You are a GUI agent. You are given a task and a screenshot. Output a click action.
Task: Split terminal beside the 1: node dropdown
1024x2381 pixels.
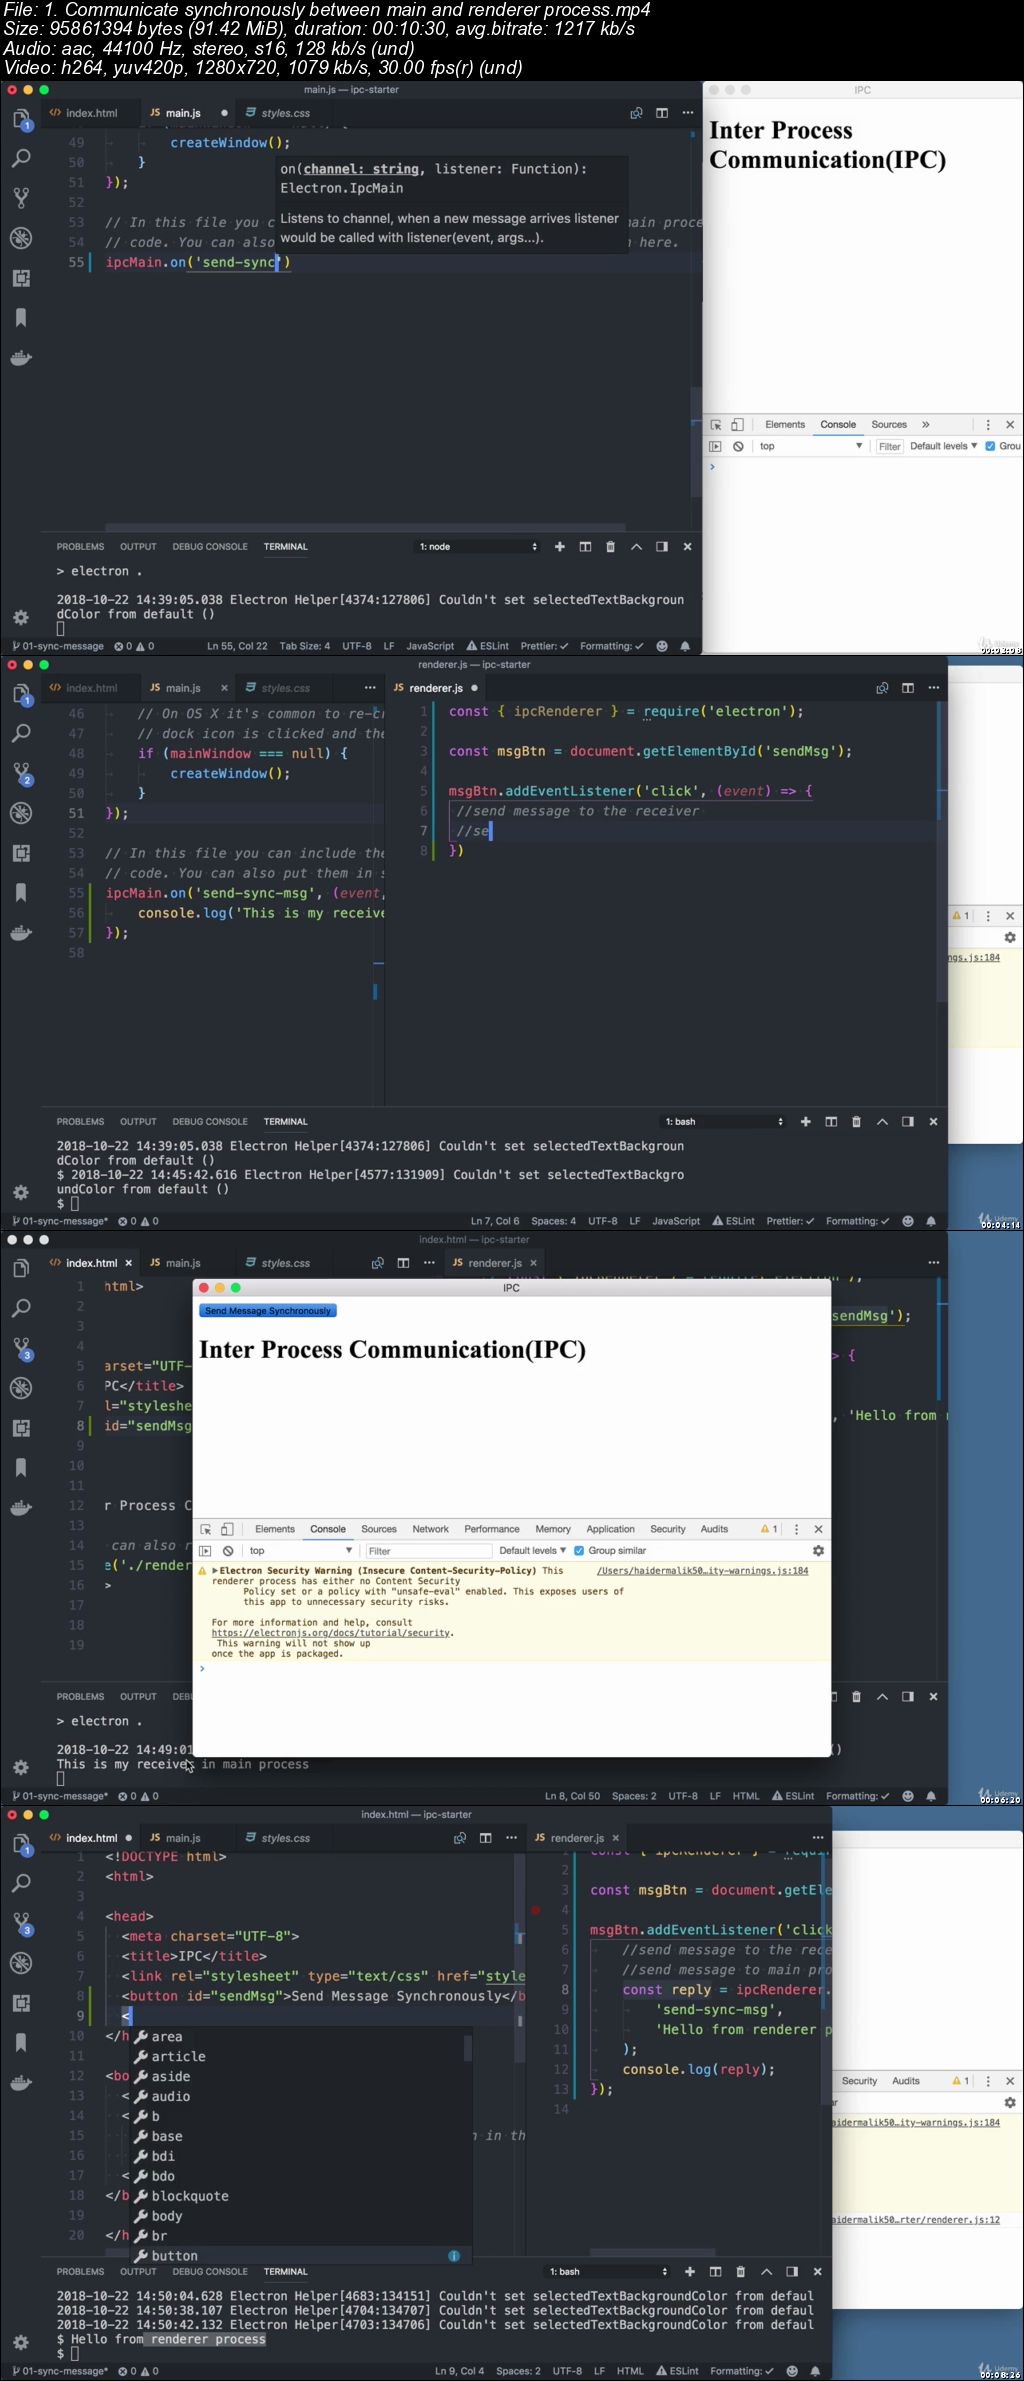[585, 547]
